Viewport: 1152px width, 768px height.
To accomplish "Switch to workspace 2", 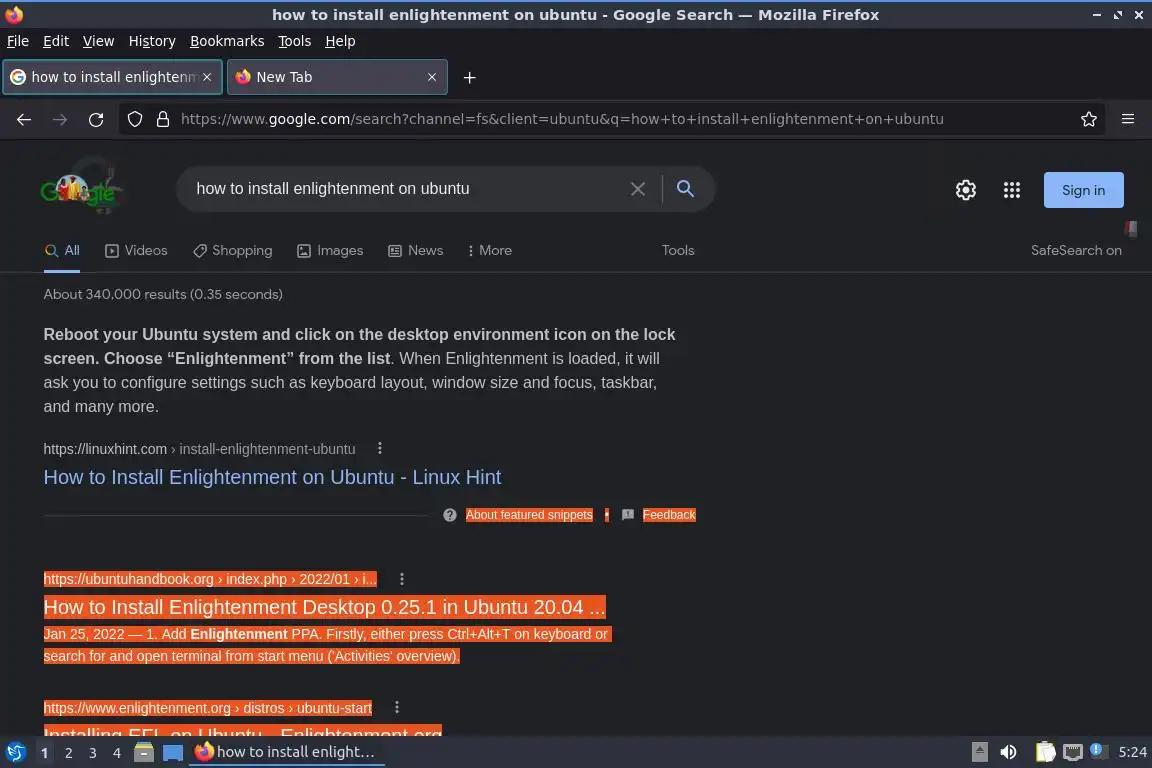I will [x=68, y=753].
